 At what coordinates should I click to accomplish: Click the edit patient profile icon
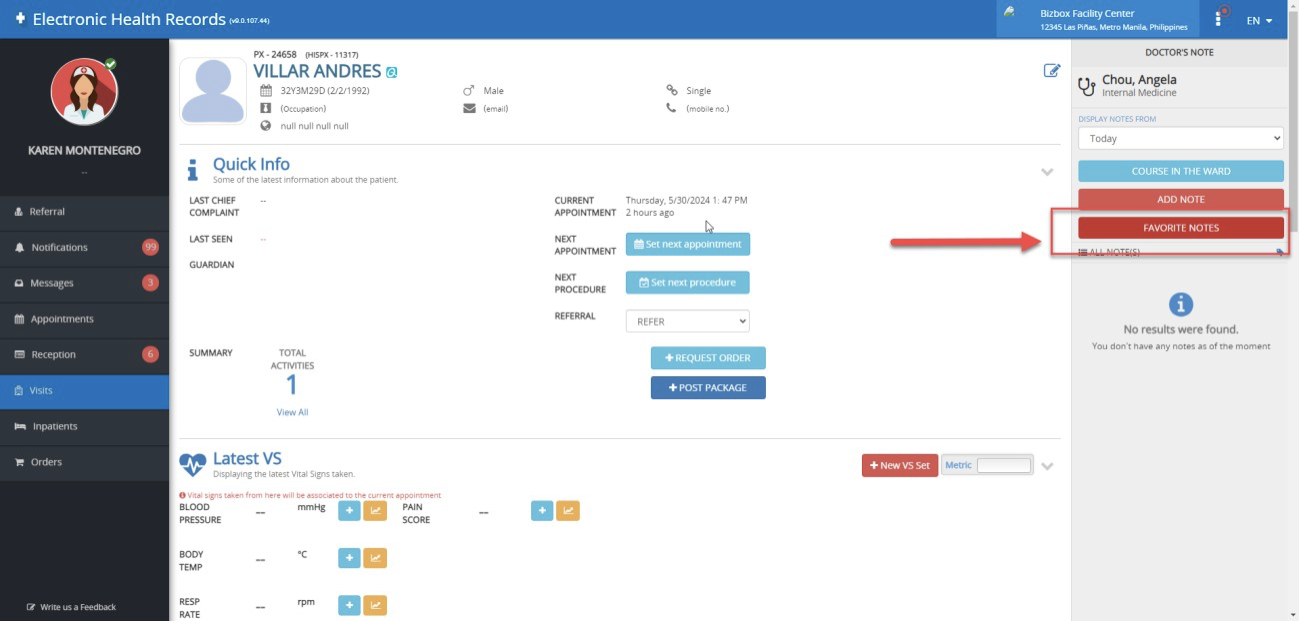tap(1051, 71)
